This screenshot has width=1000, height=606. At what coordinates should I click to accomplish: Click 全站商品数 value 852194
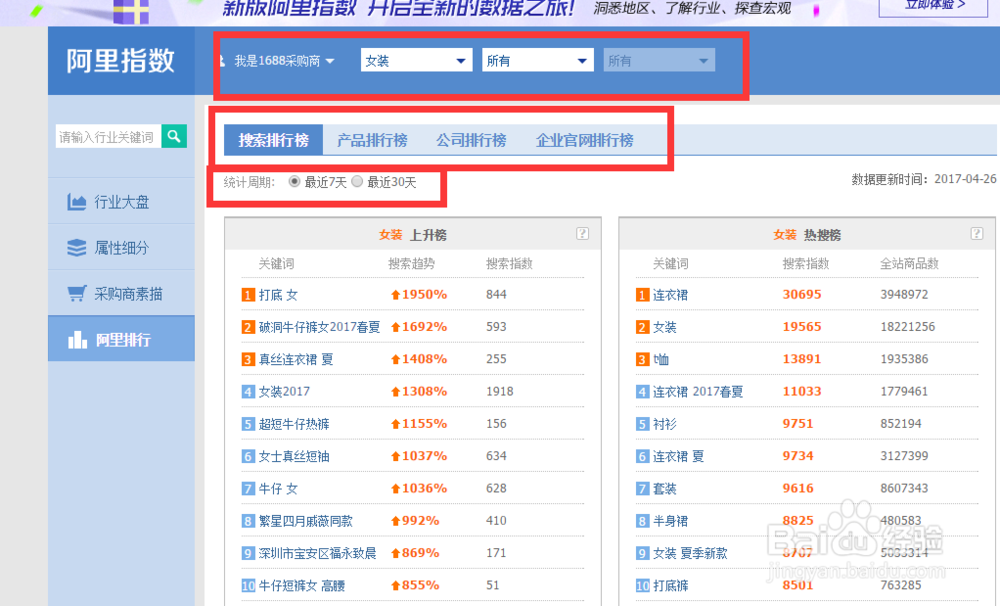point(901,424)
